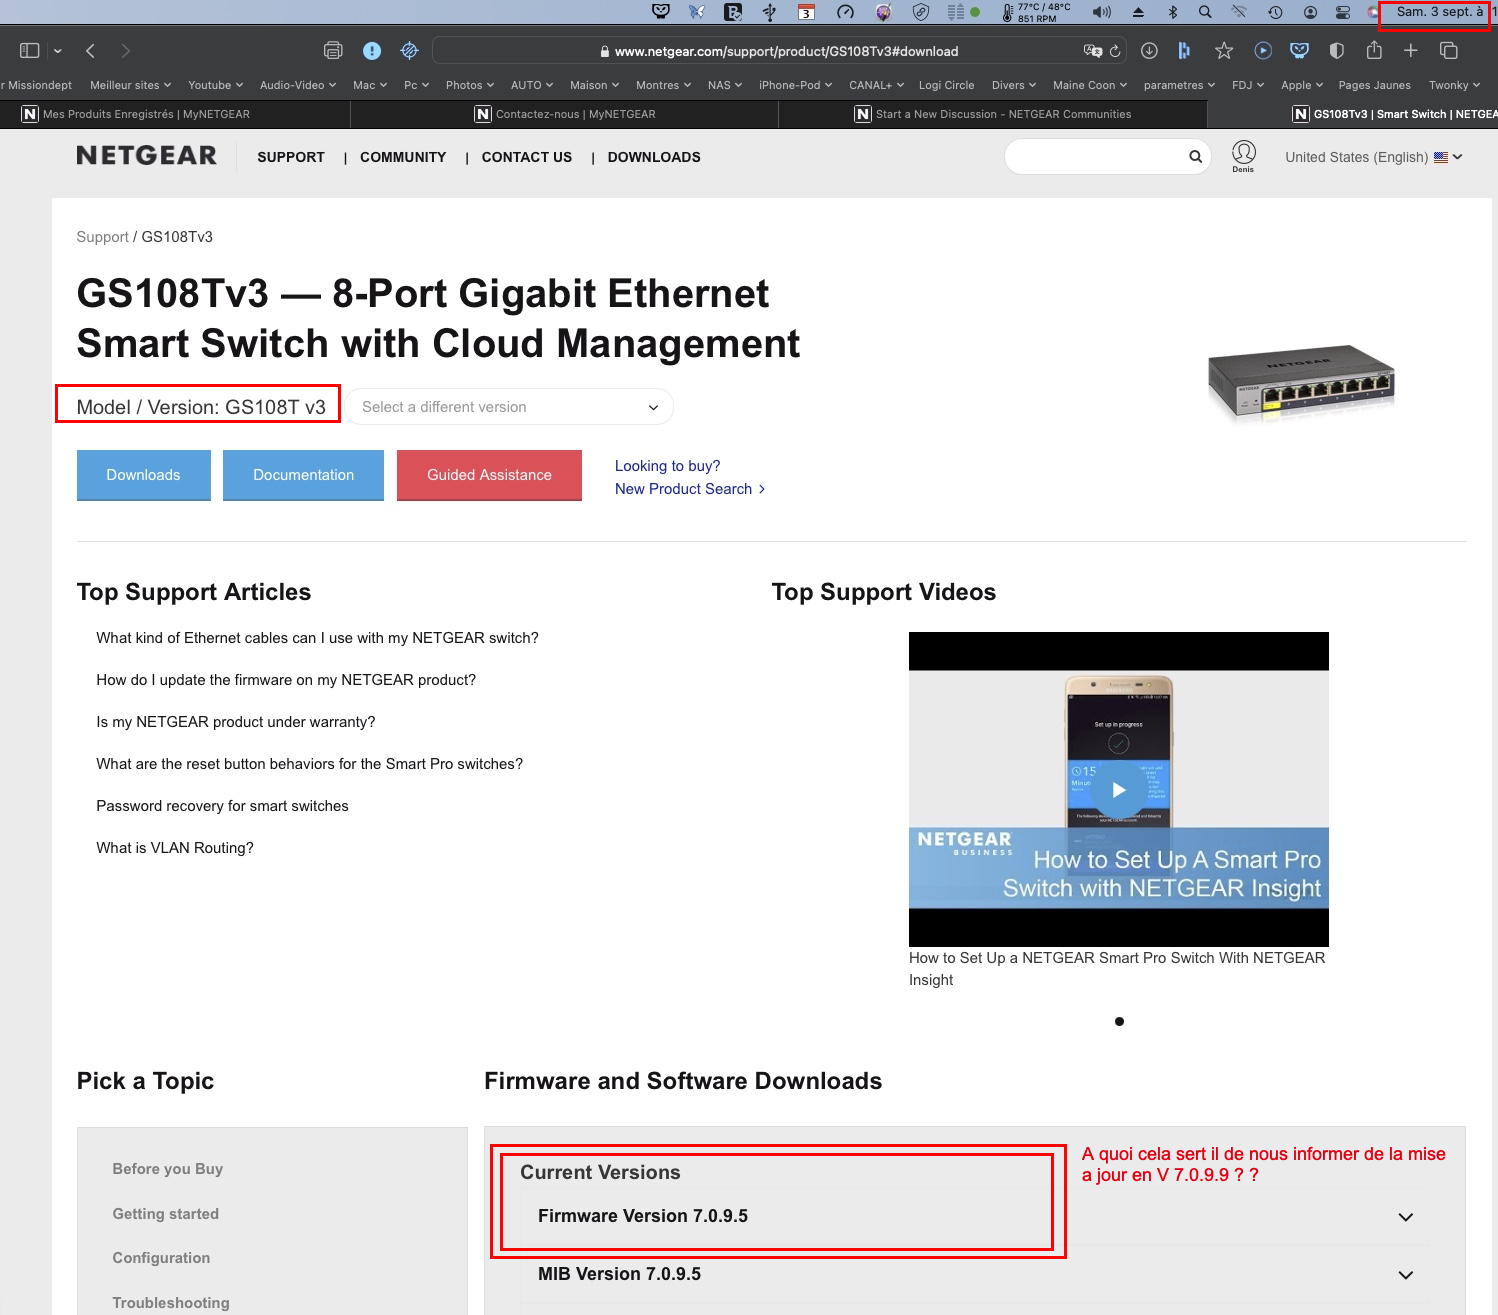
Task: Click the NETGEAR logo
Action: coord(146,154)
